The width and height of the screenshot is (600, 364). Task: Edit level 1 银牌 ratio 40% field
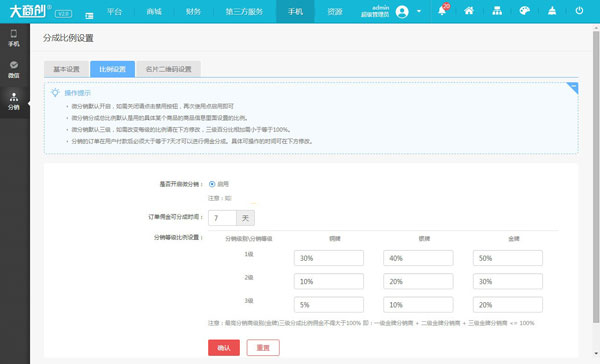point(418,258)
